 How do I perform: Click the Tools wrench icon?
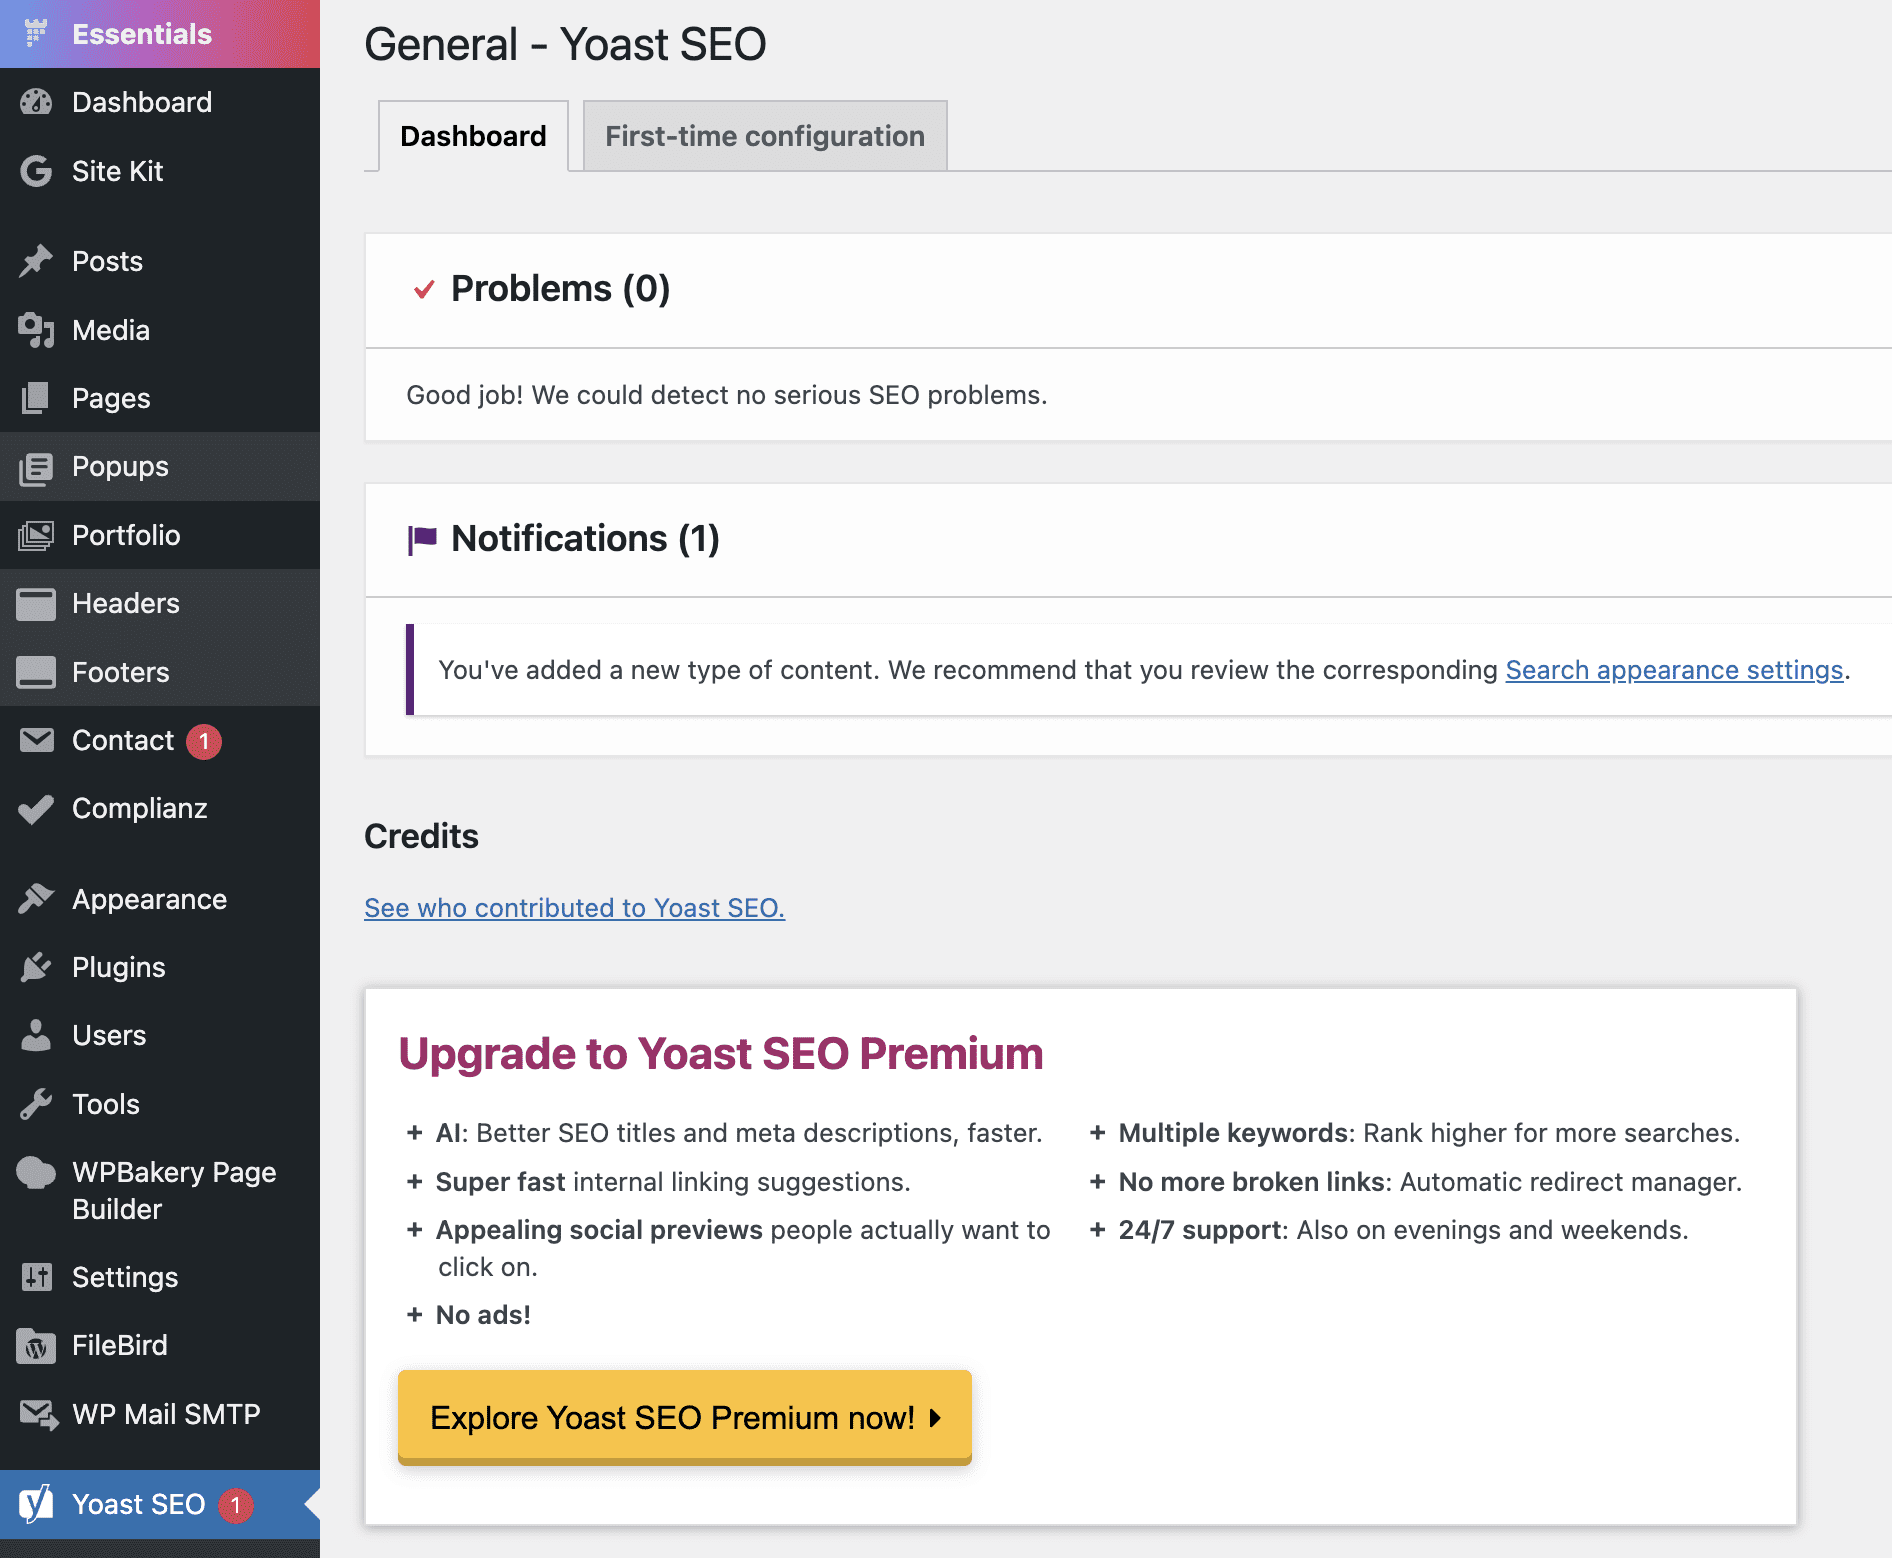[36, 1104]
